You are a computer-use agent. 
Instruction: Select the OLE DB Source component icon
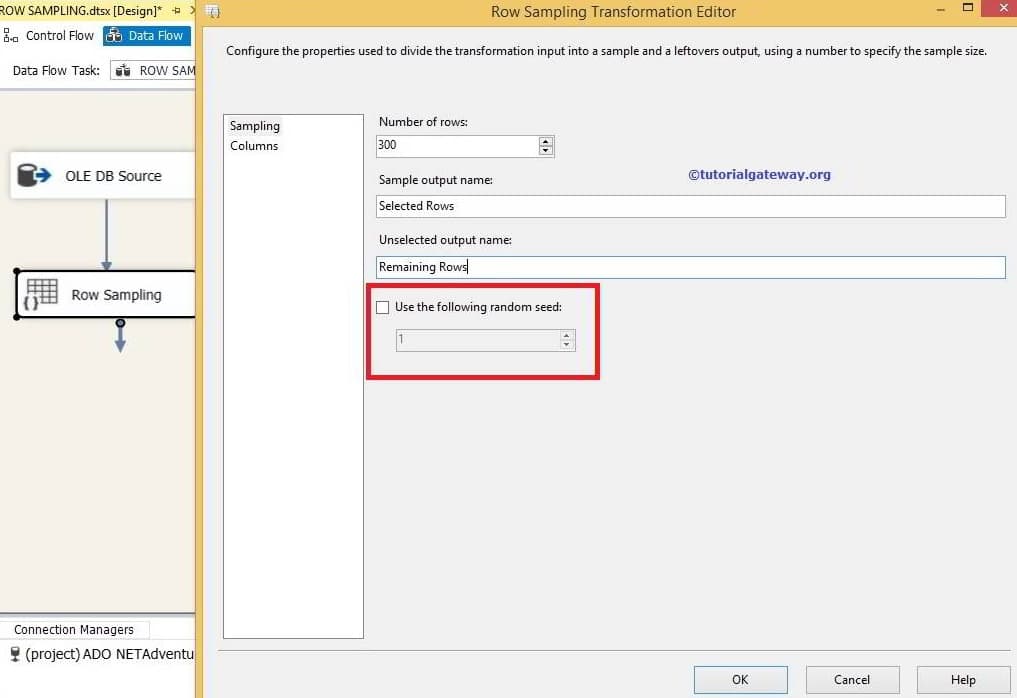point(33,175)
